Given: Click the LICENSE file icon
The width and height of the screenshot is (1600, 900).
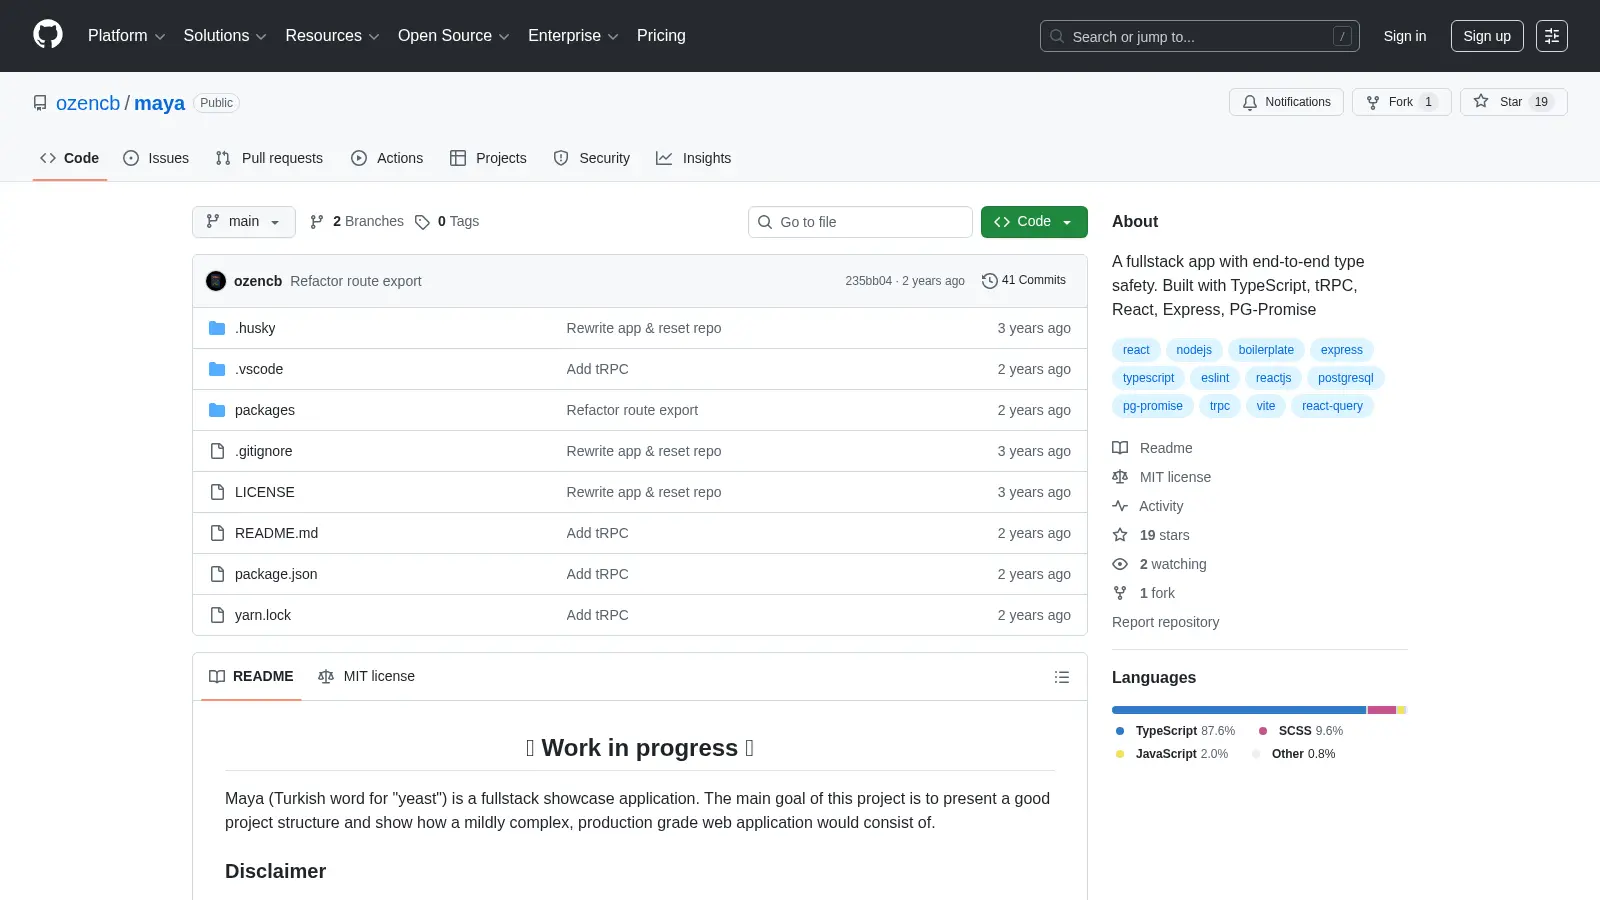Looking at the screenshot, I should click(217, 492).
